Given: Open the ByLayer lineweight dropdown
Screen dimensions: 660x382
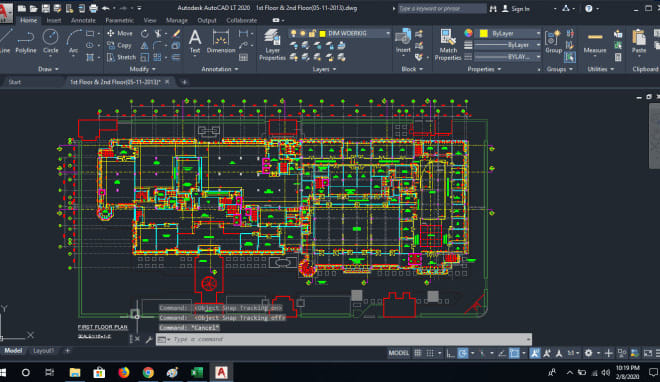Looking at the screenshot, I should pyautogui.click(x=508, y=45).
